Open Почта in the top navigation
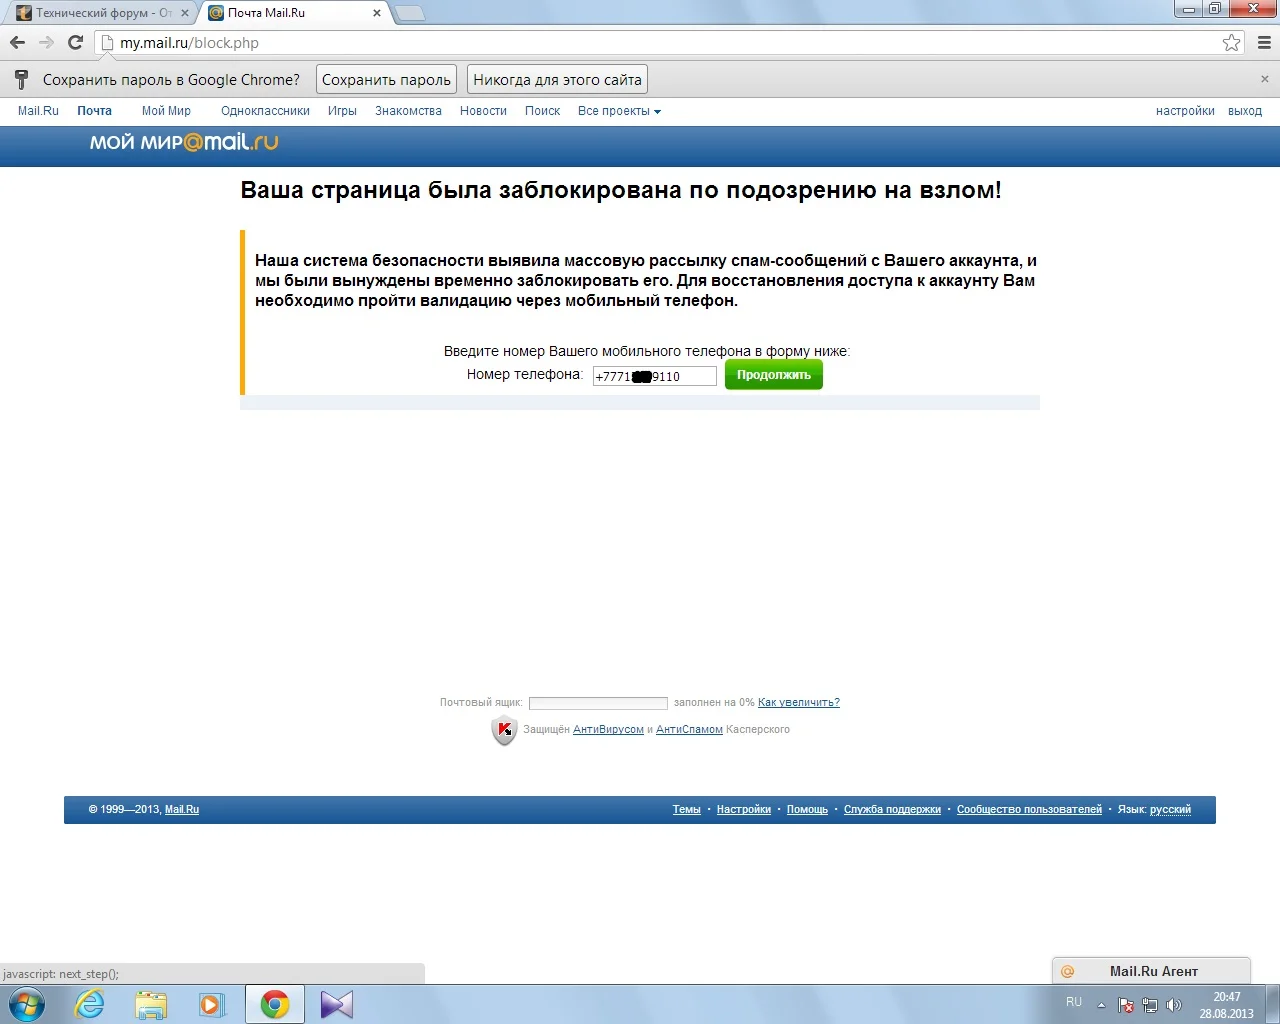Viewport: 1280px width, 1024px height. [94, 111]
